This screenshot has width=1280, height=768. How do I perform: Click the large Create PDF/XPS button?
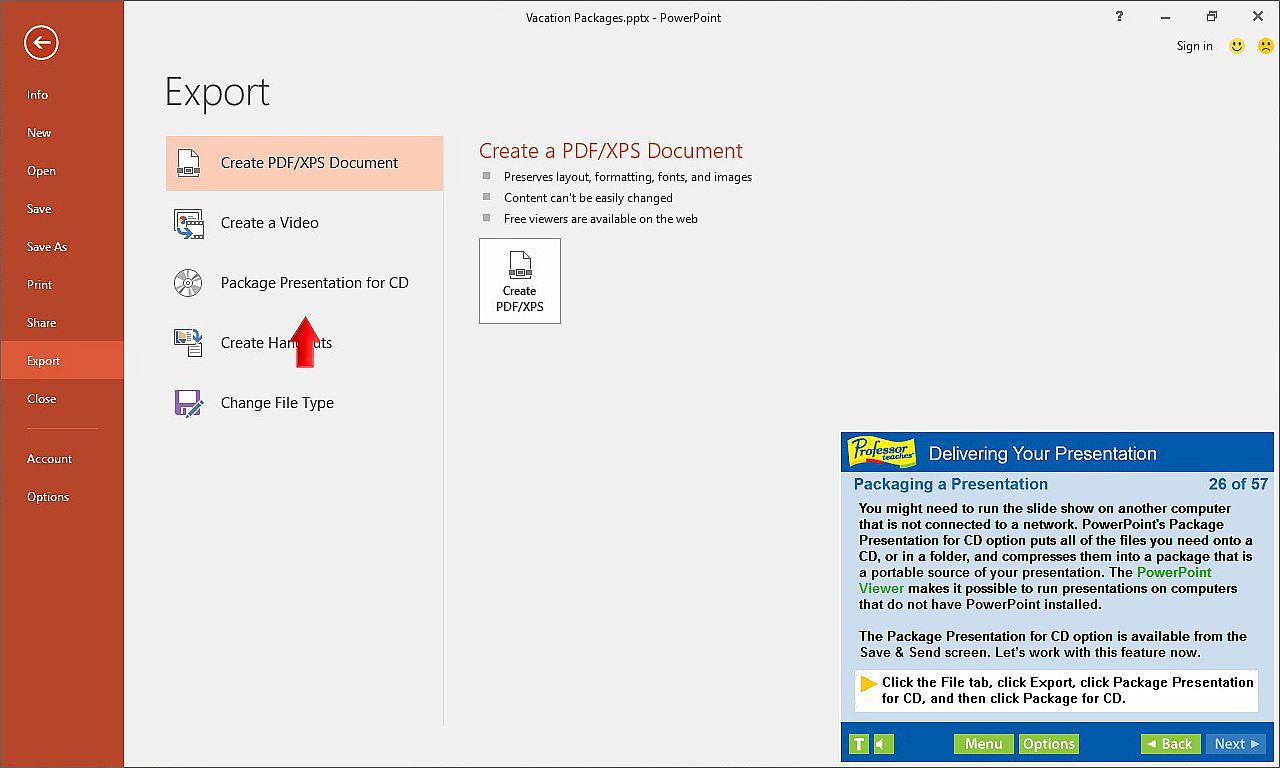(520, 281)
